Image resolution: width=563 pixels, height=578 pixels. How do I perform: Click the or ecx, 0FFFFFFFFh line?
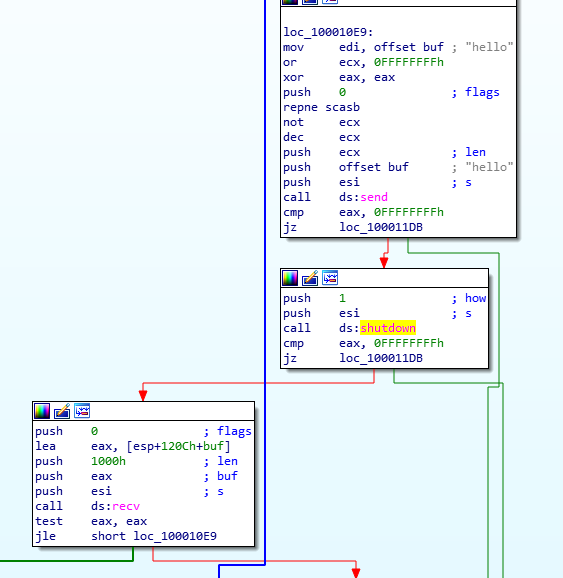tap(363, 62)
